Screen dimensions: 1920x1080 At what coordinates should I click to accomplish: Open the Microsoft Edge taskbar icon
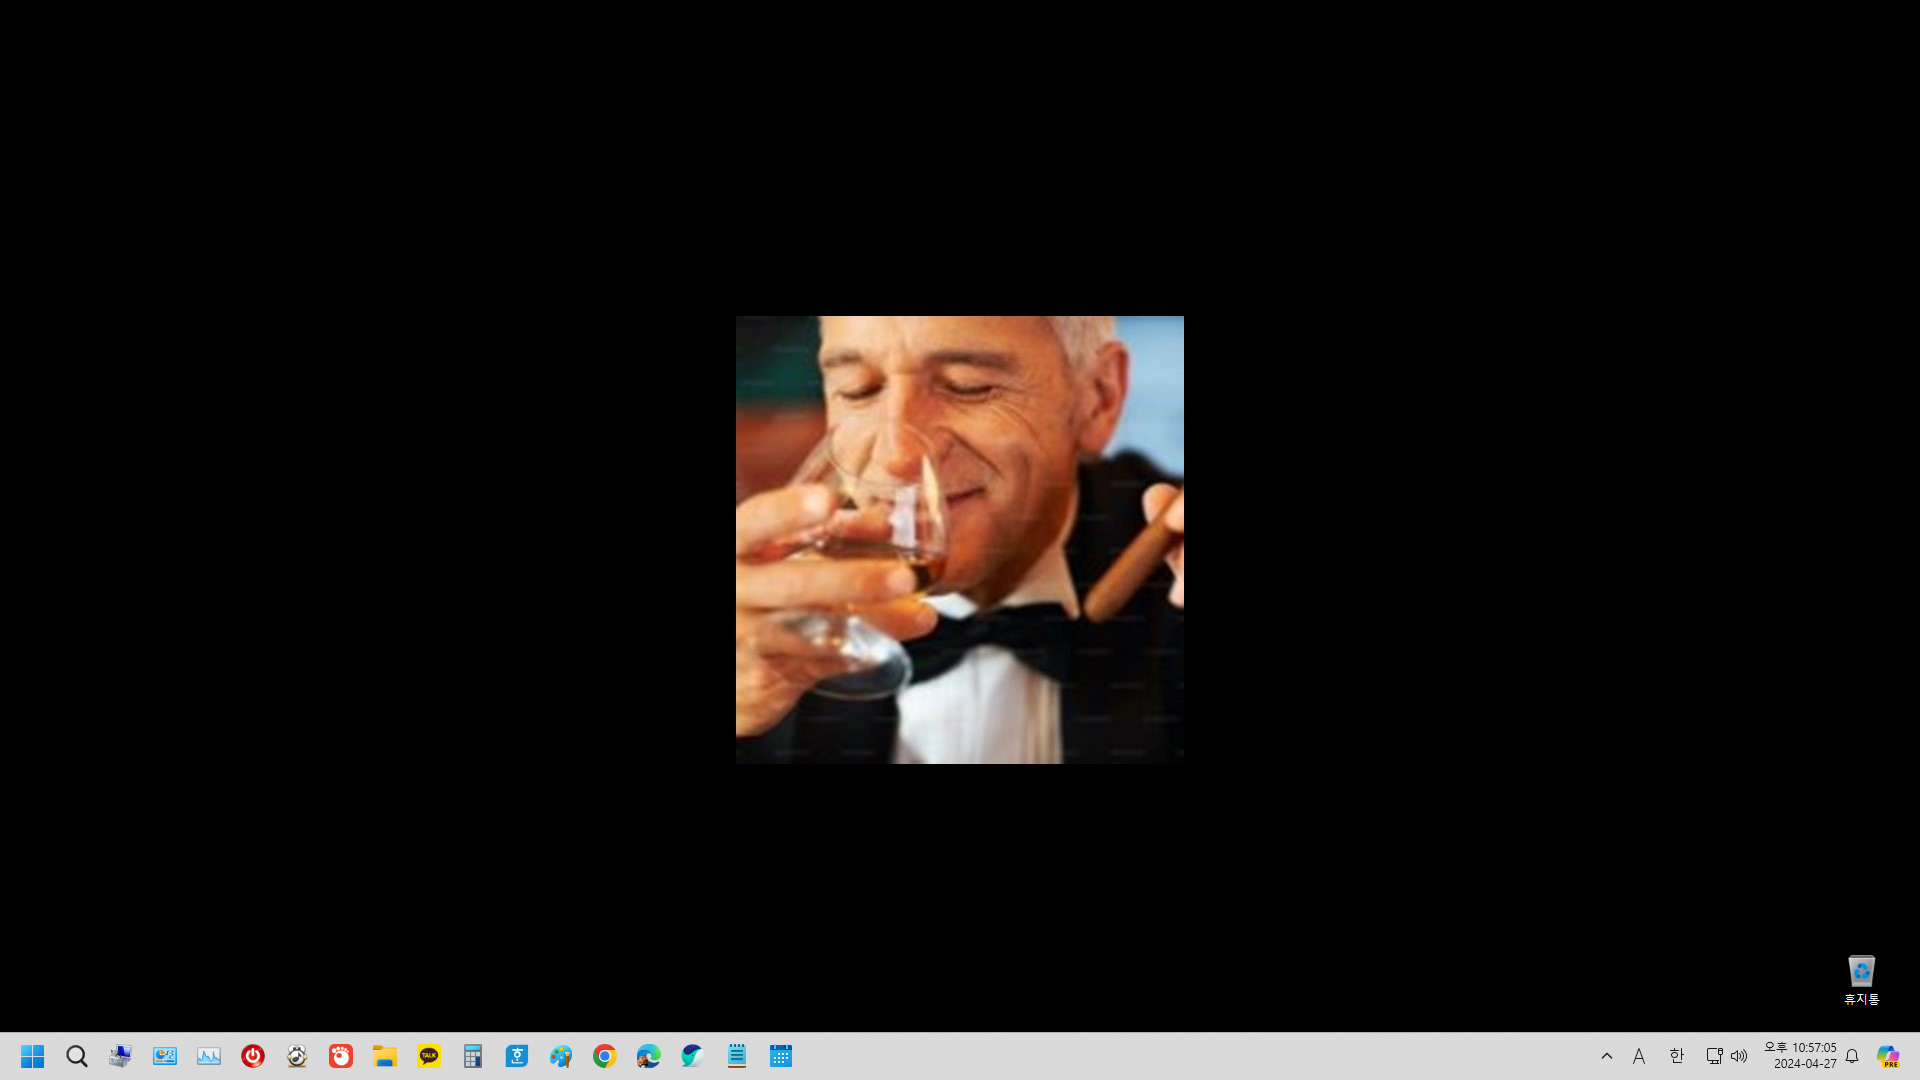pyautogui.click(x=648, y=1056)
